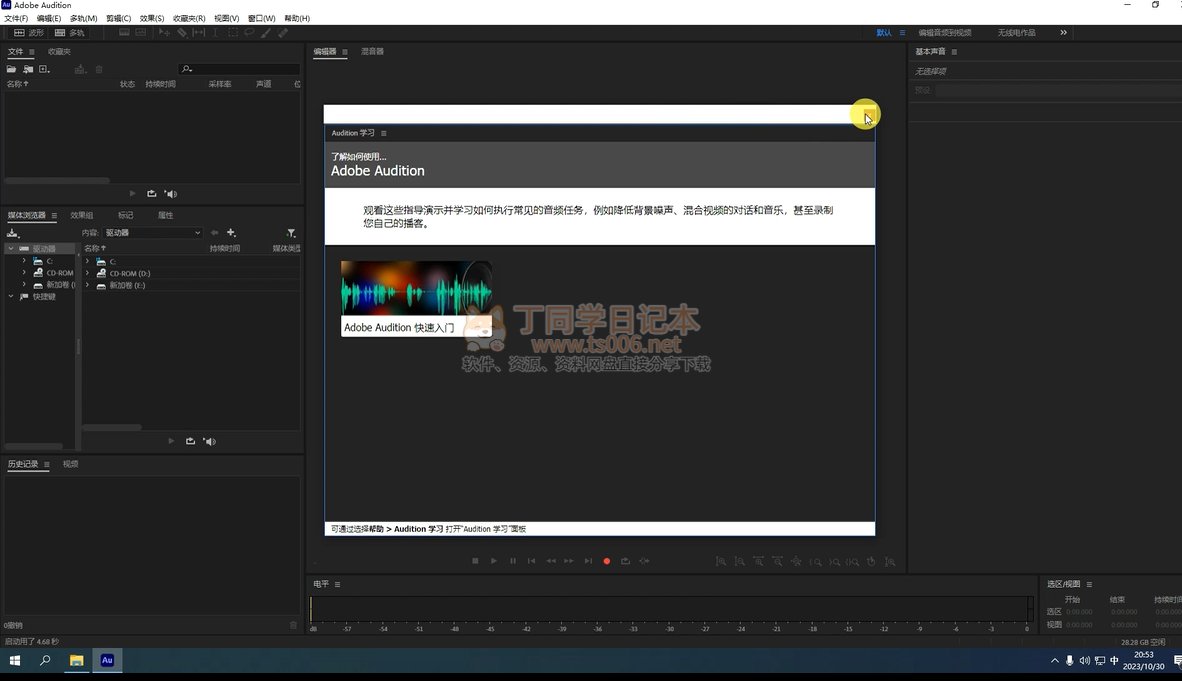Screen dimensions: 1182x681
Task: Click the Auto-play speaker icon in Files panel
Action: [170, 194]
